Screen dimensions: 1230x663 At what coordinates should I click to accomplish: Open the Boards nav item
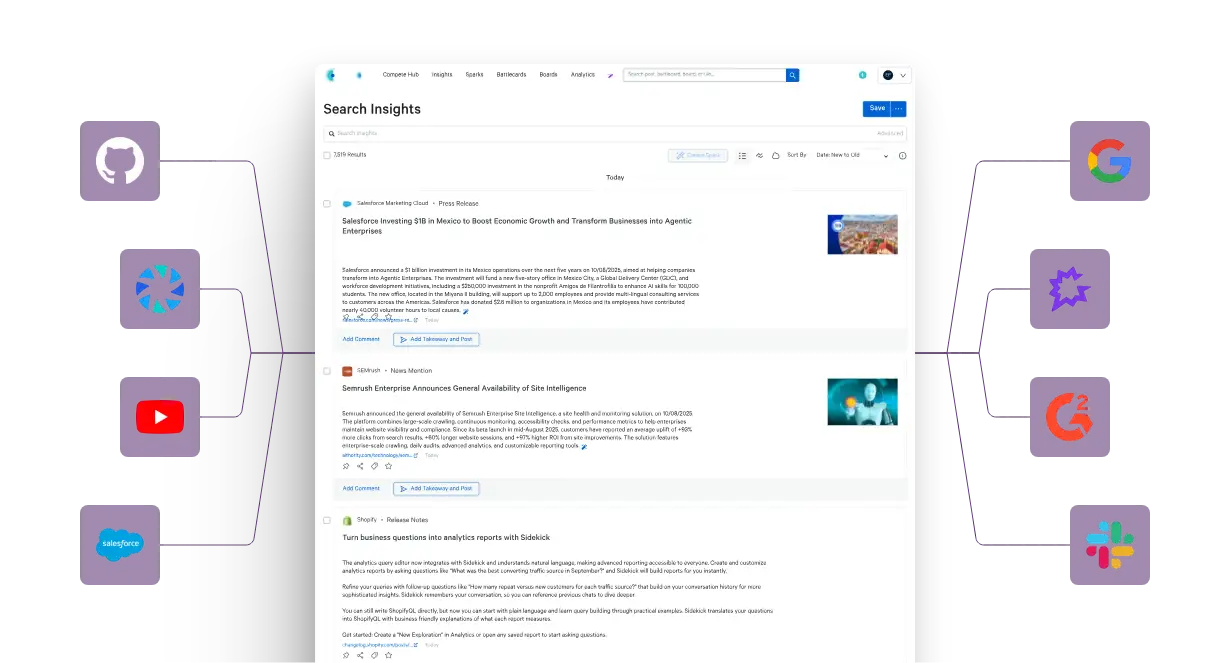pyautogui.click(x=548, y=75)
